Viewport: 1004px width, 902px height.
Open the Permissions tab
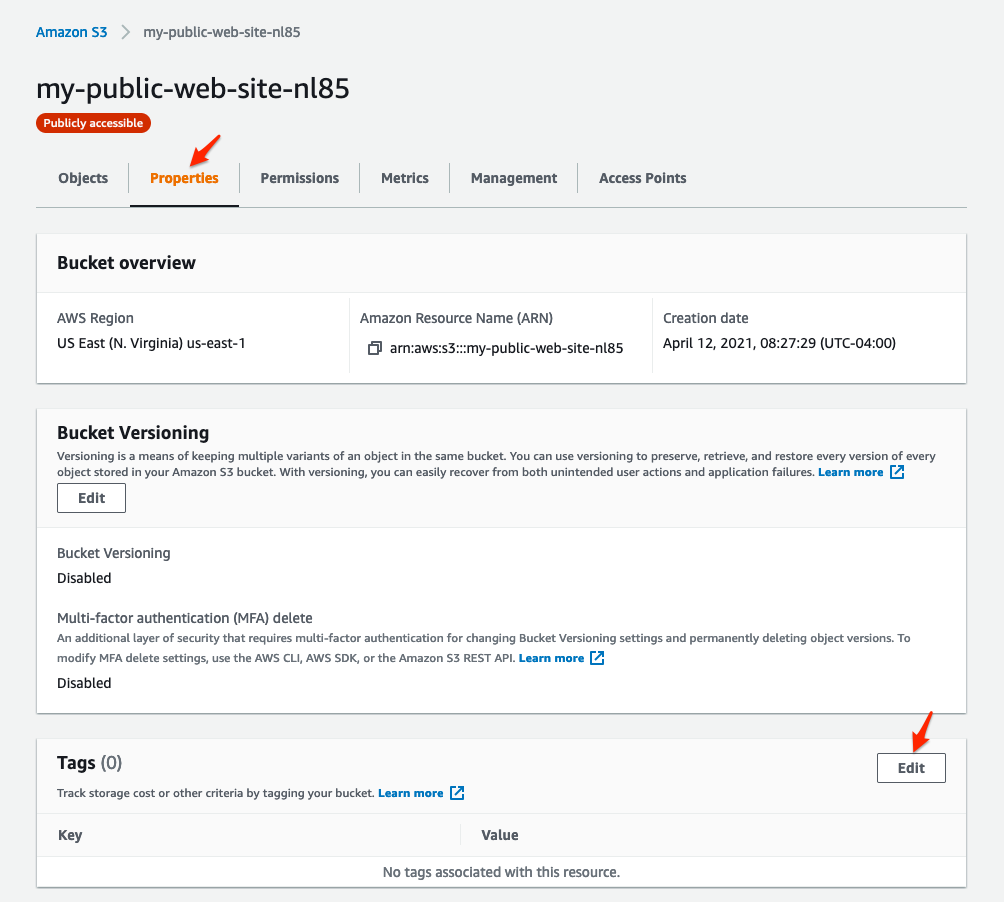point(300,178)
